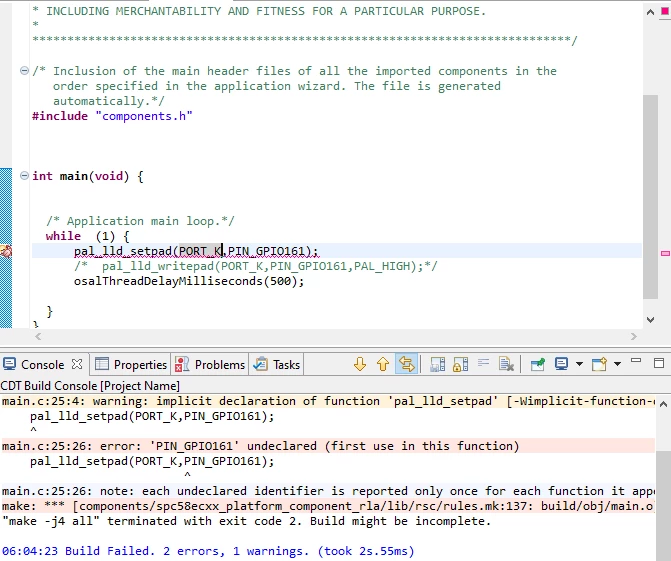671x561 pixels.
Task: Pin the console view
Action: [537, 365]
